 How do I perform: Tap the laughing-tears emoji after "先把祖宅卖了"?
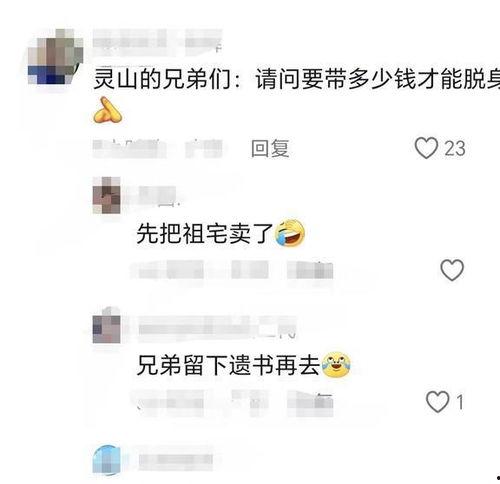point(289,233)
